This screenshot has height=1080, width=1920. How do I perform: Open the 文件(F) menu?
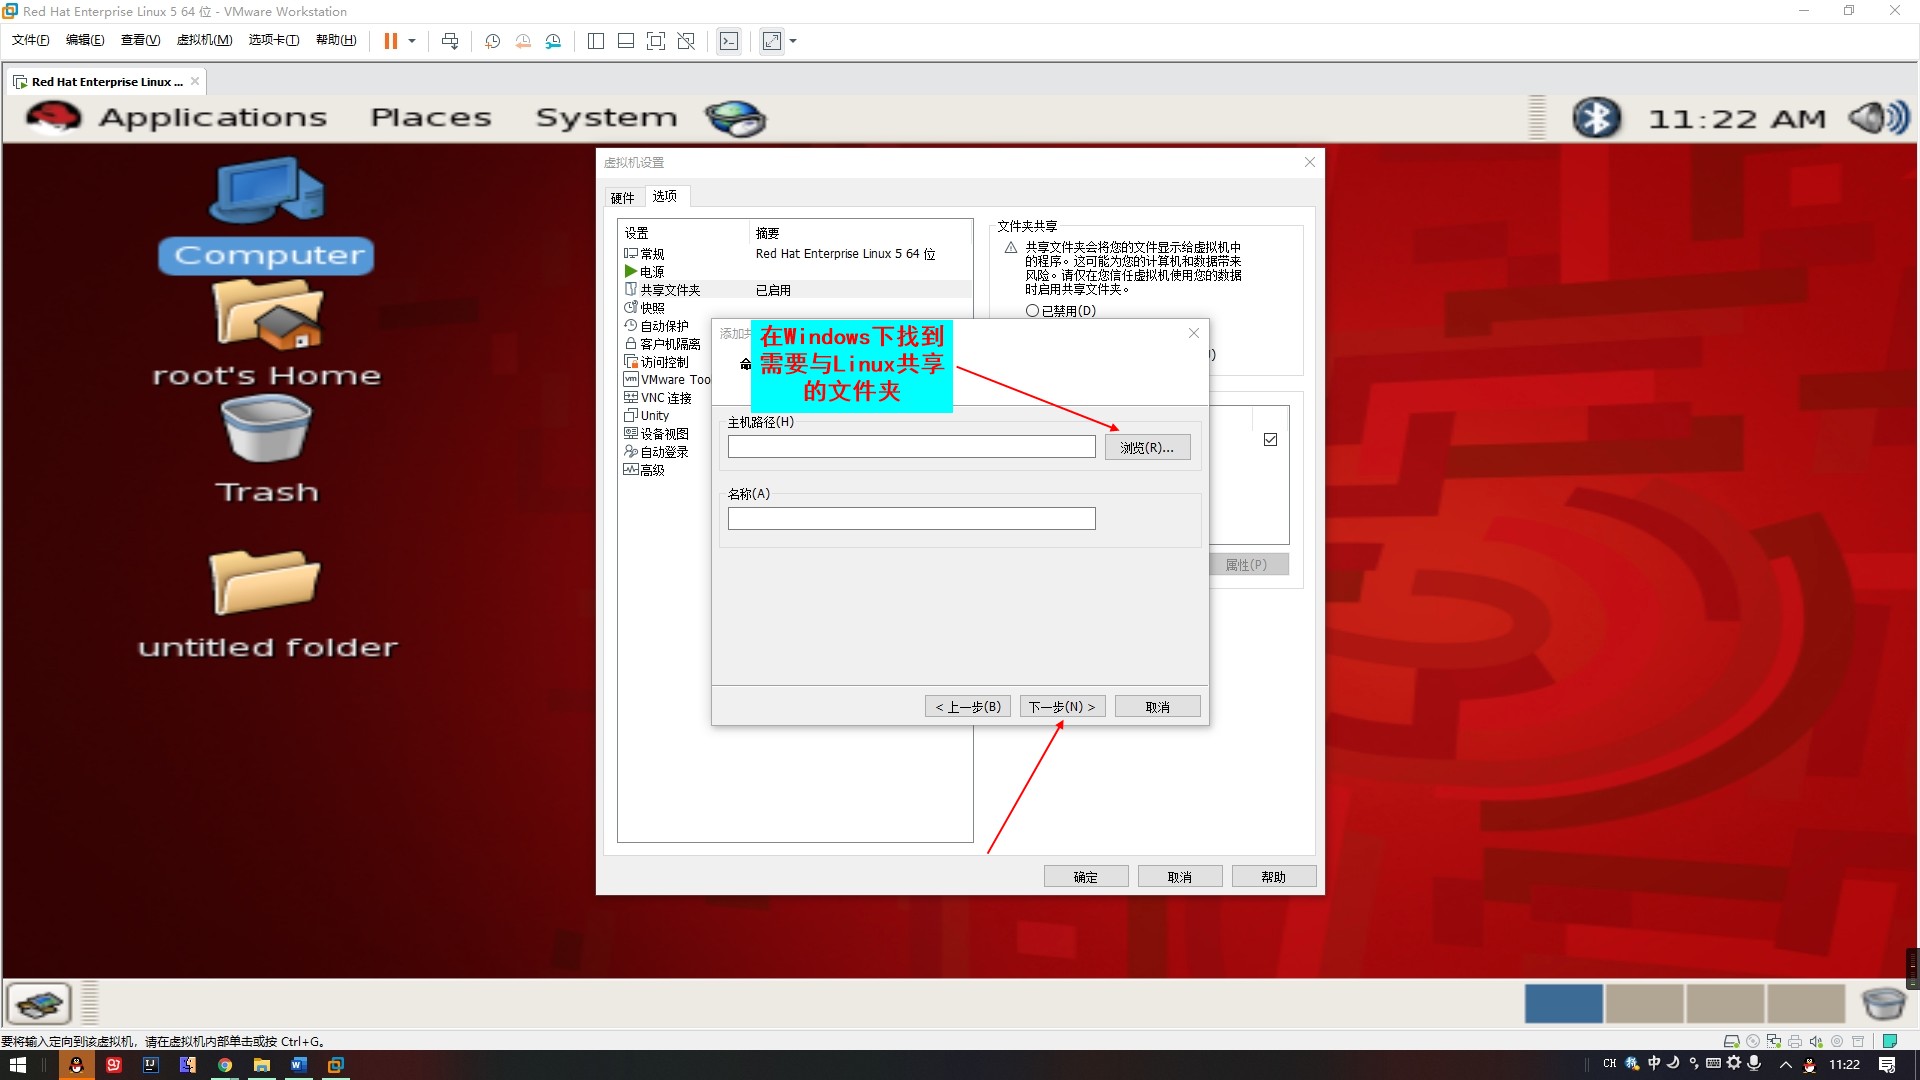(30, 40)
